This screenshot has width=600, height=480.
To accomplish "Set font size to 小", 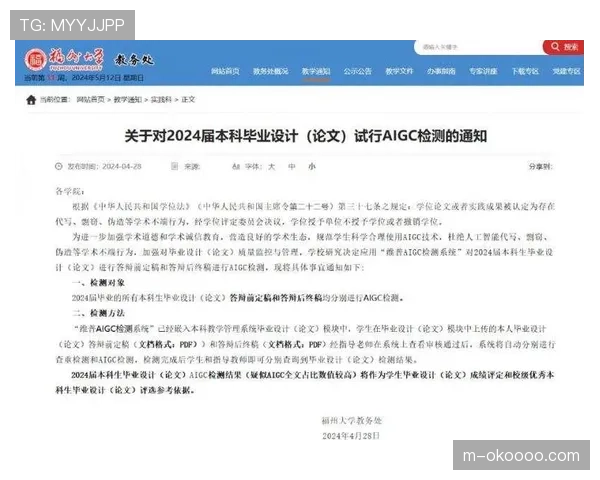I will point(312,167).
